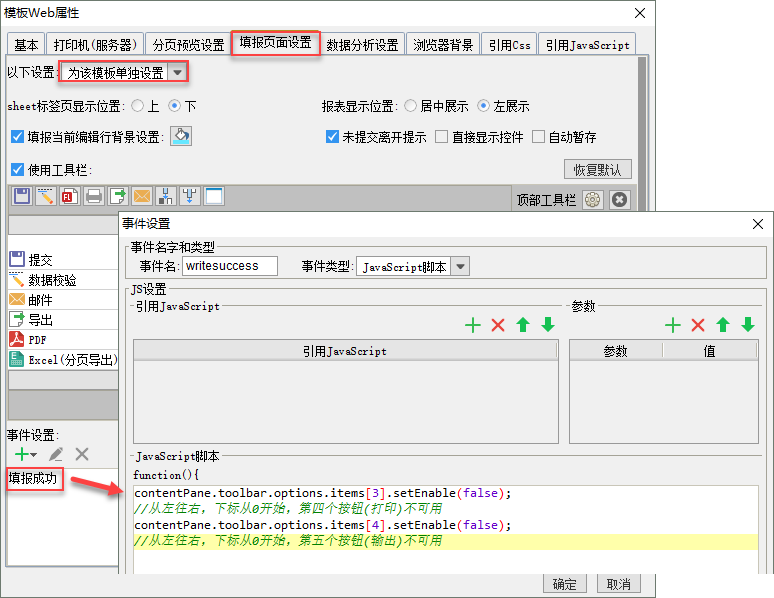This screenshot has width=774, height=598.
Task: Switch to 基本 tab
Action: 26,45
